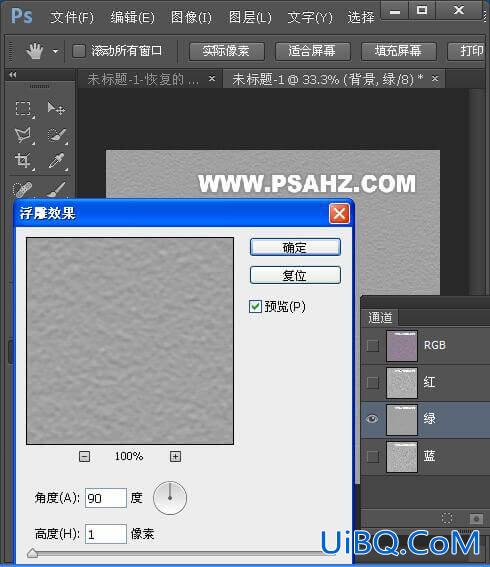The width and height of the screenshot is (490, 567).
Task: Hide the 绿 channel eye icon
Action: 372,419
